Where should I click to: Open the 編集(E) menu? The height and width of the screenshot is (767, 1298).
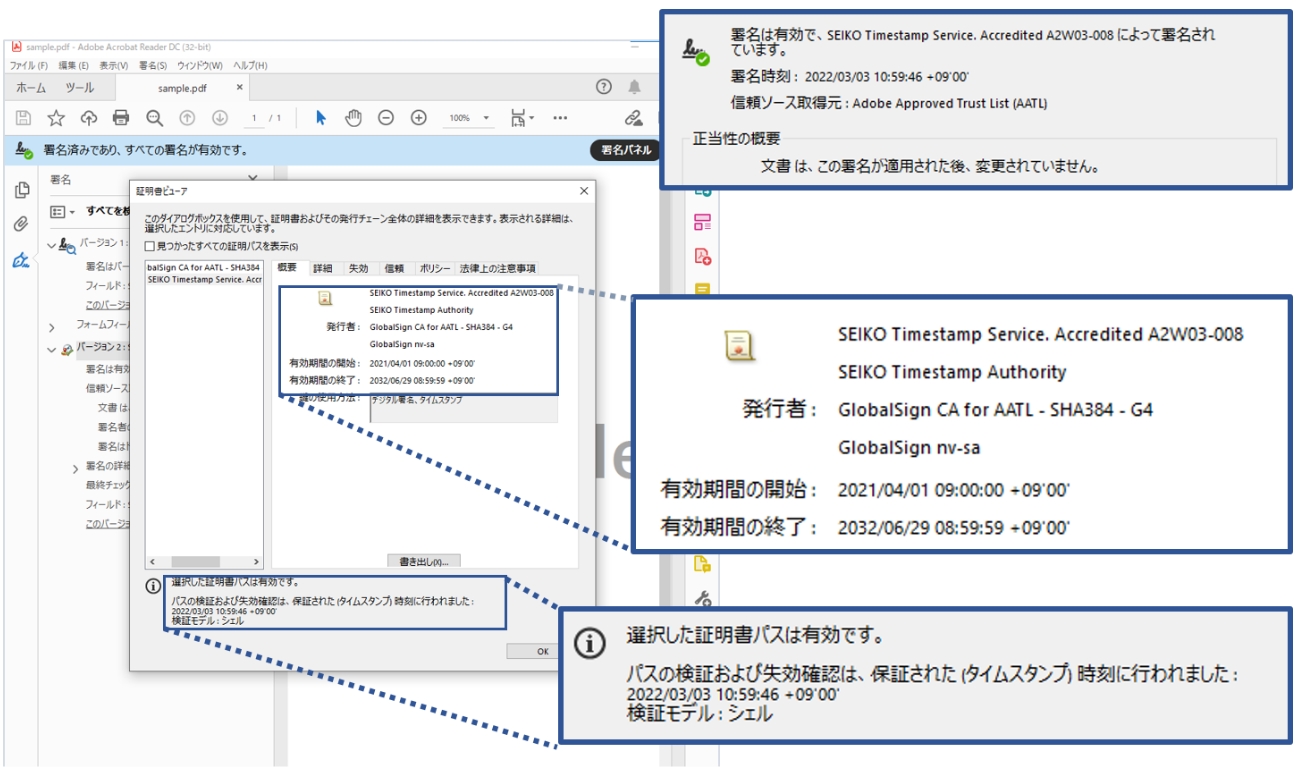tap(72, 65)
